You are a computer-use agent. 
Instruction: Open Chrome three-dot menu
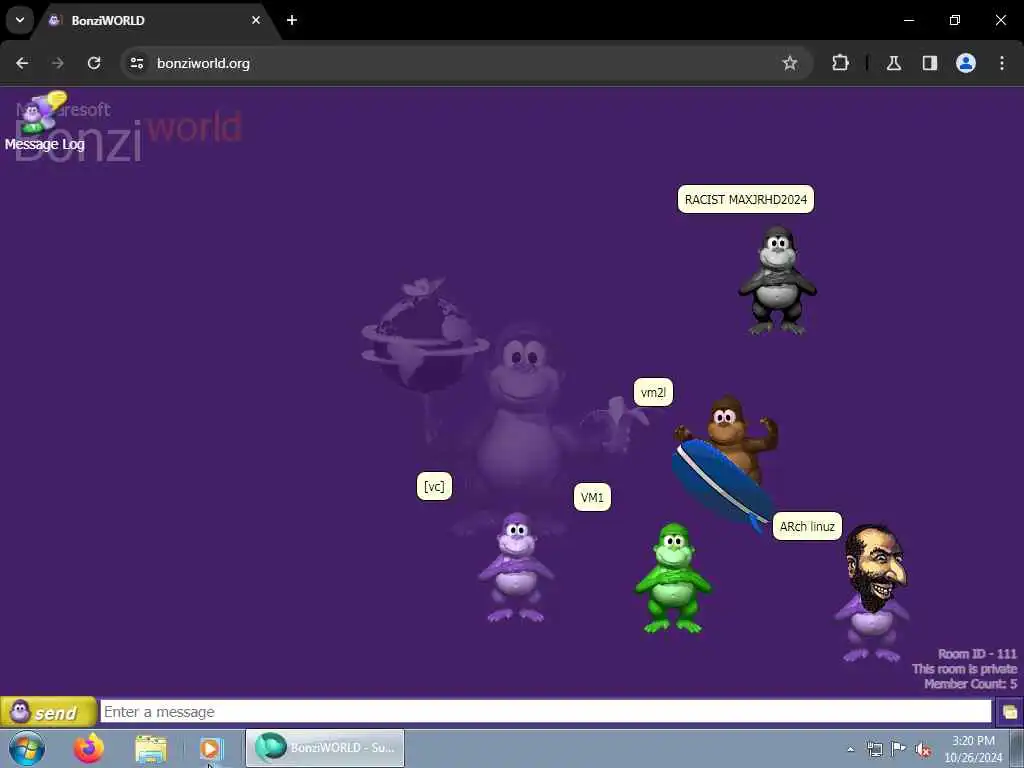click(1002, 63)
